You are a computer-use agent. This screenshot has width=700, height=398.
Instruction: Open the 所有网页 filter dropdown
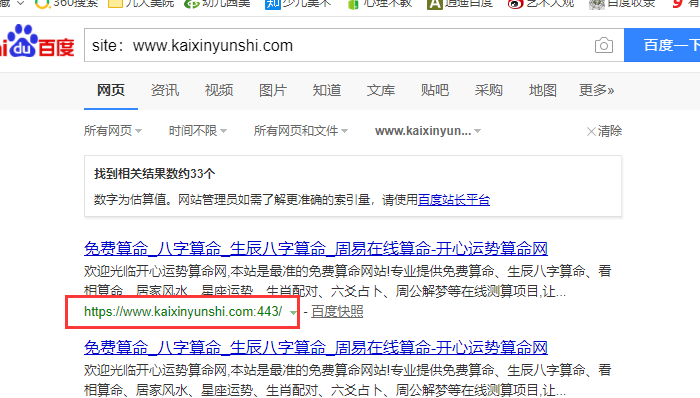pyautogui.click(x=113, y=131)
